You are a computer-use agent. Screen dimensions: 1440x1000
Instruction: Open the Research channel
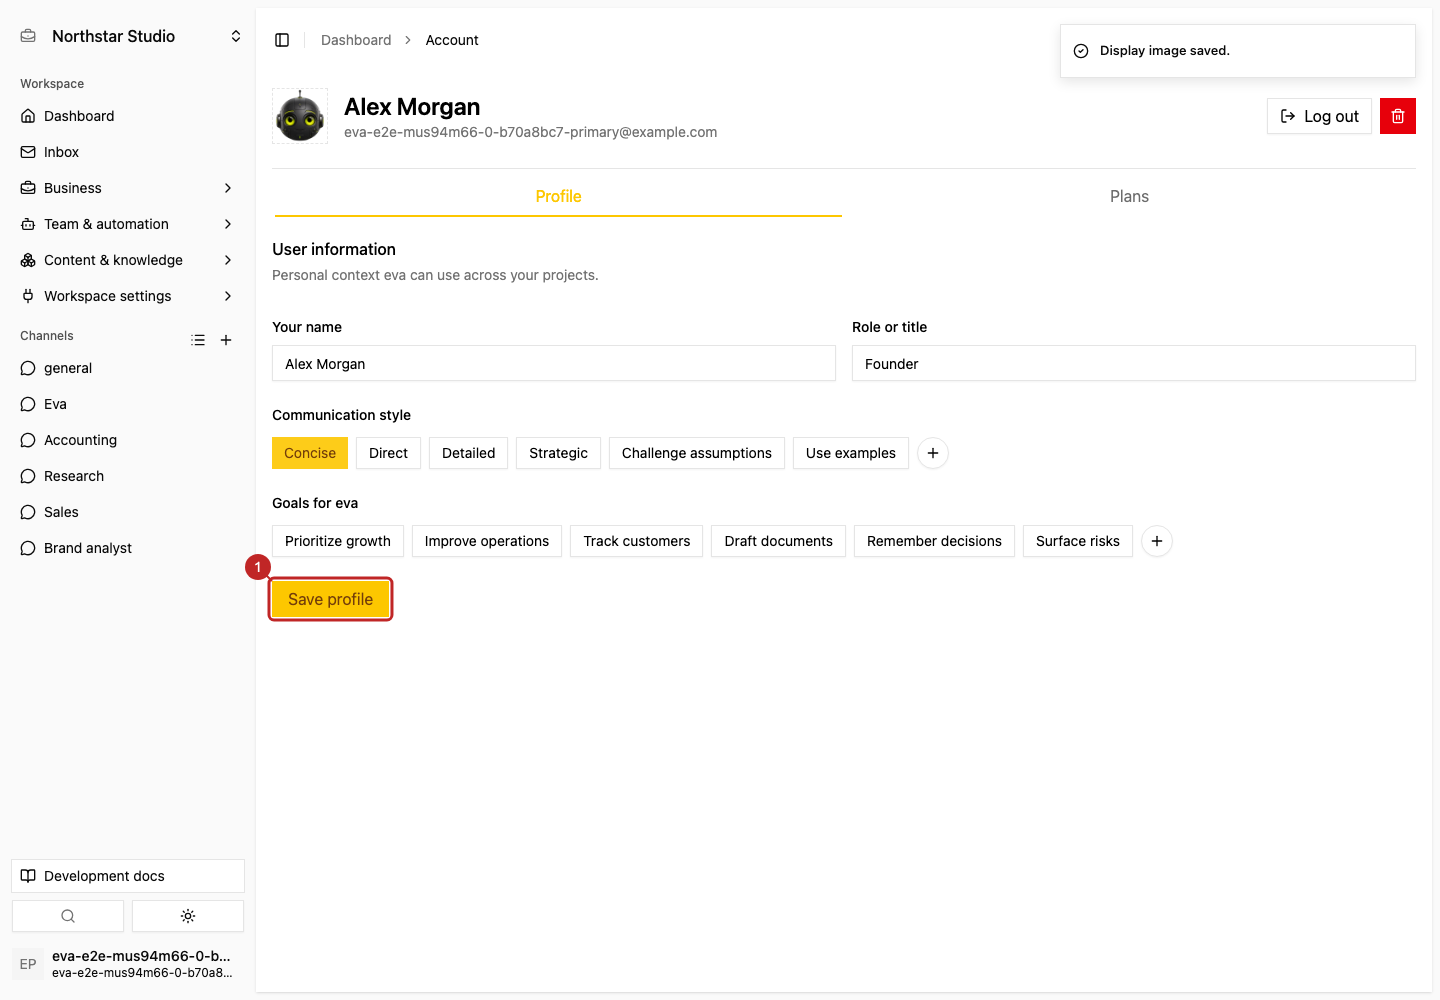(x=128, y=476)
